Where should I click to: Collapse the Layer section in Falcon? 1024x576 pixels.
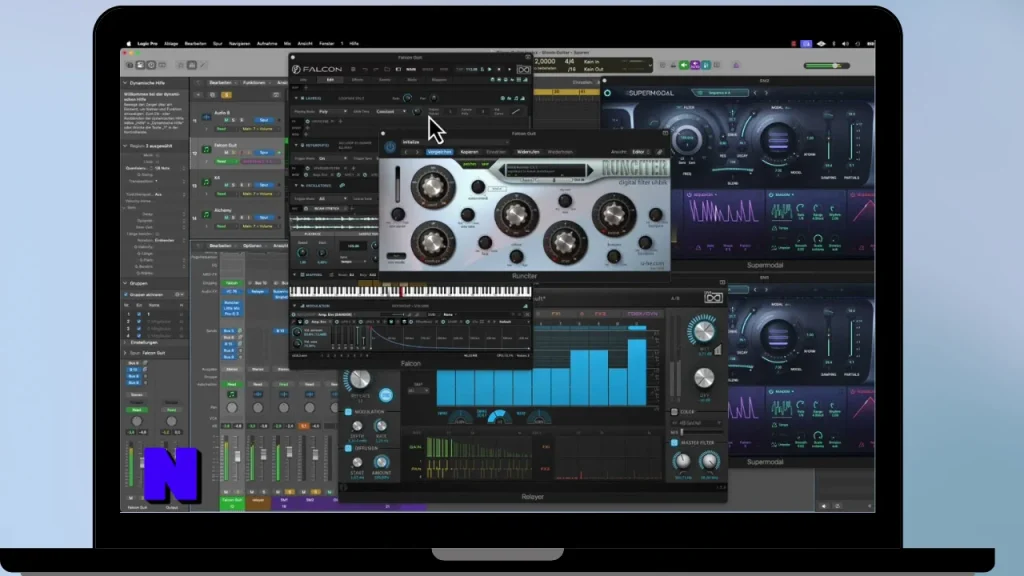click(296, 98)
